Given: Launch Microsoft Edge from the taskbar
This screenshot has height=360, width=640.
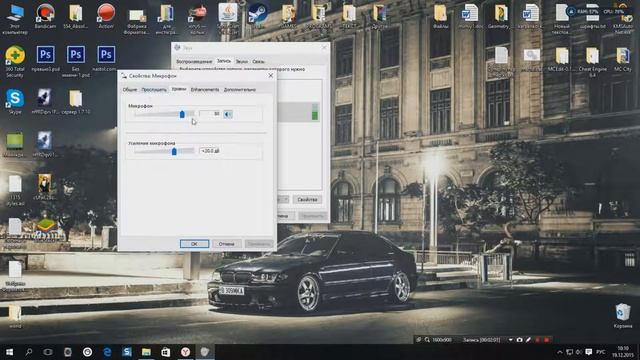Looking at the screenshot, I should click(107, 352).
